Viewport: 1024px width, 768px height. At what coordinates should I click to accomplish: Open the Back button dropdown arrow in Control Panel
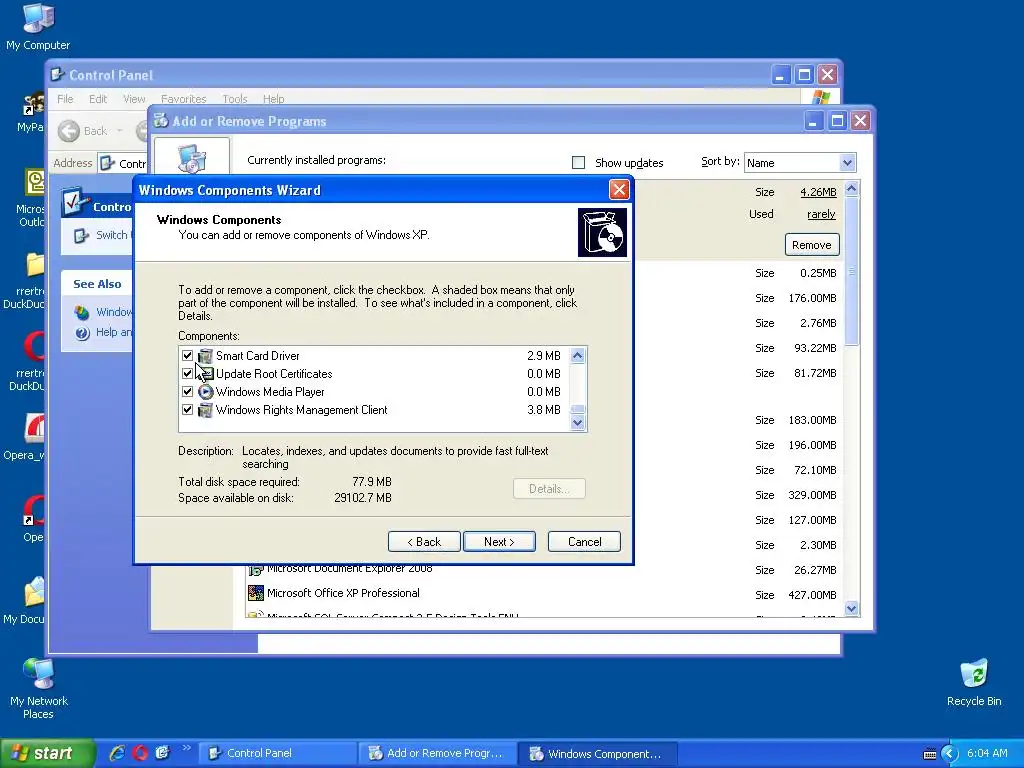click(120, 131)
